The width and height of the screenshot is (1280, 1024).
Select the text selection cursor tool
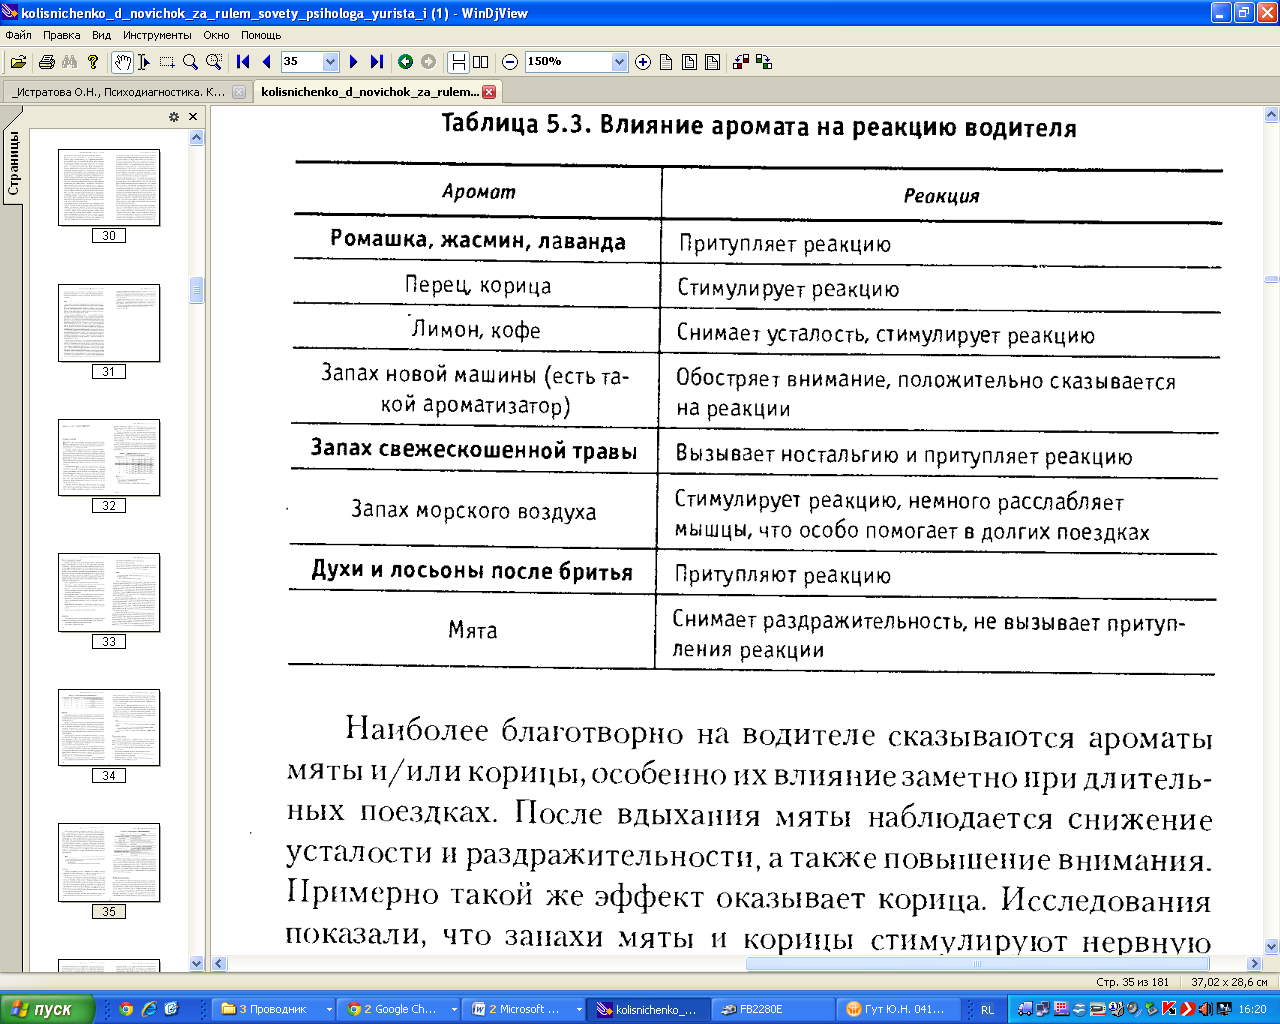pos(144,62)
